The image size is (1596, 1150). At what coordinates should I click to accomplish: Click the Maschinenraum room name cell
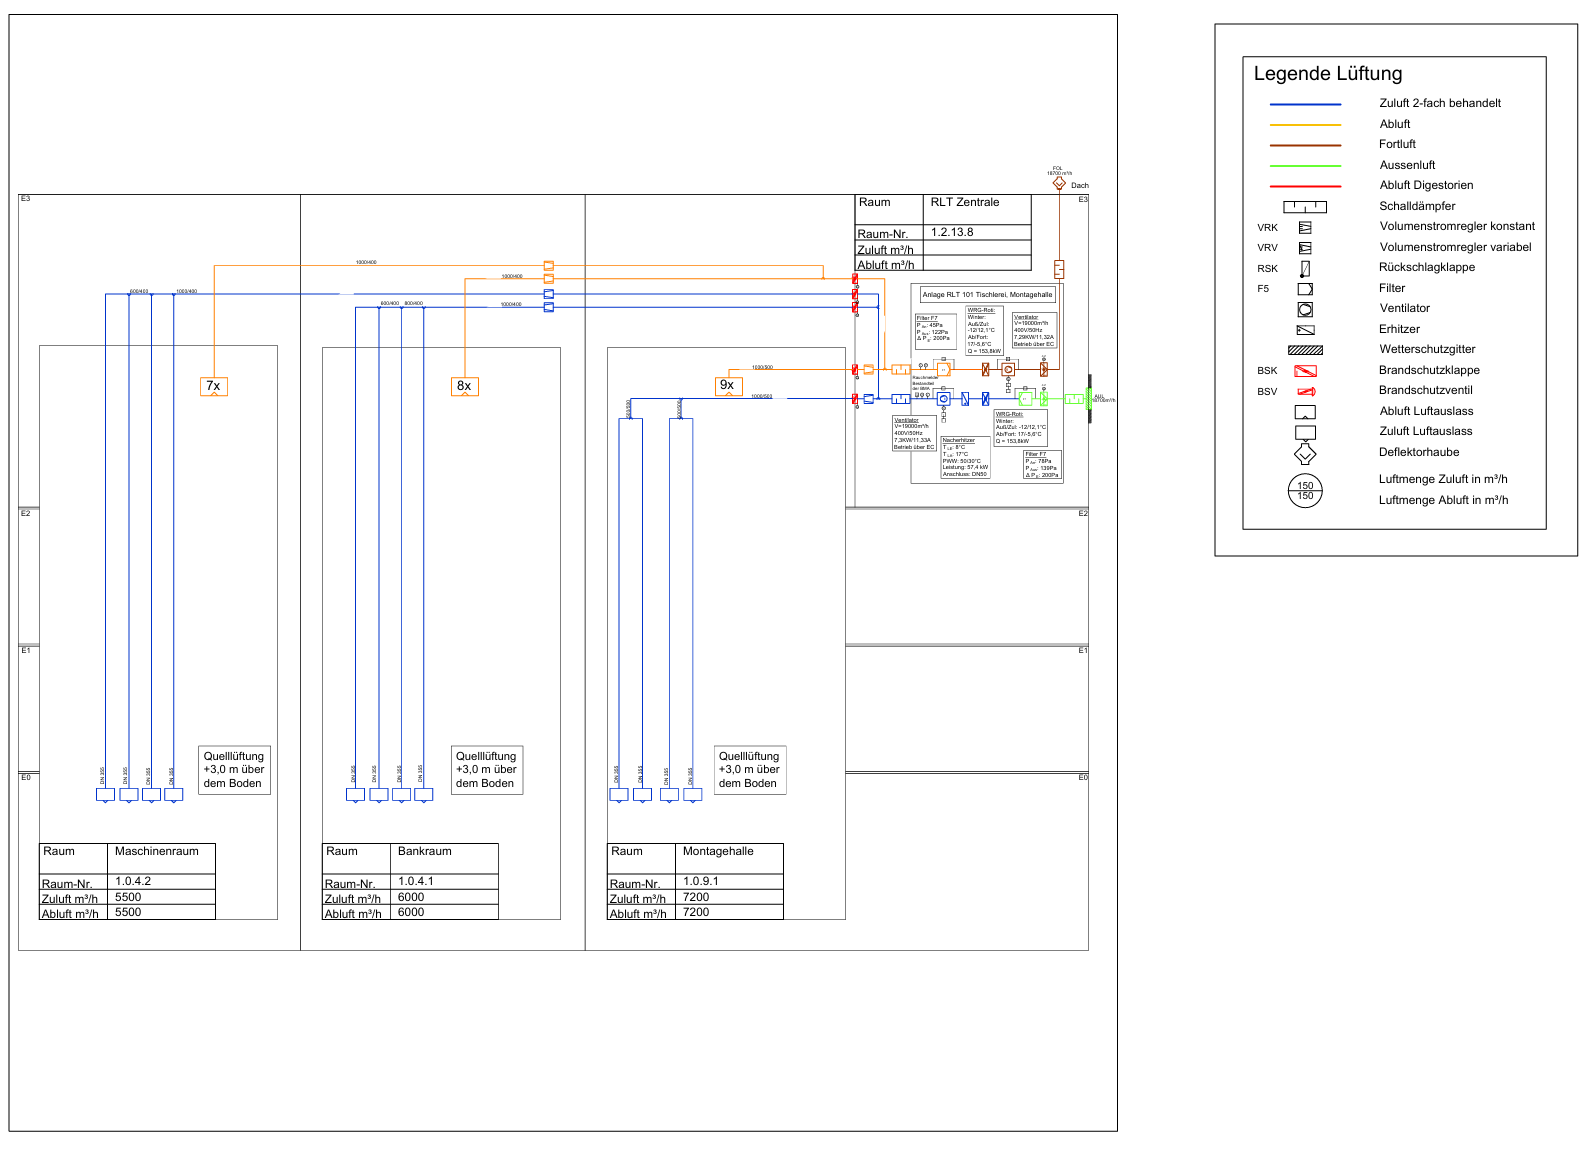click(160, 852)
